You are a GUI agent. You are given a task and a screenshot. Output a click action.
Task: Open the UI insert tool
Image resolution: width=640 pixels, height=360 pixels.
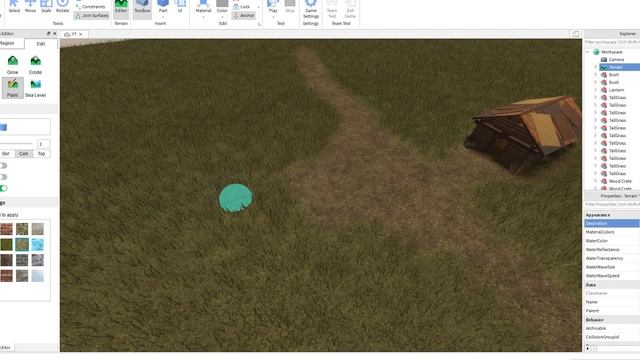point(180,7)
